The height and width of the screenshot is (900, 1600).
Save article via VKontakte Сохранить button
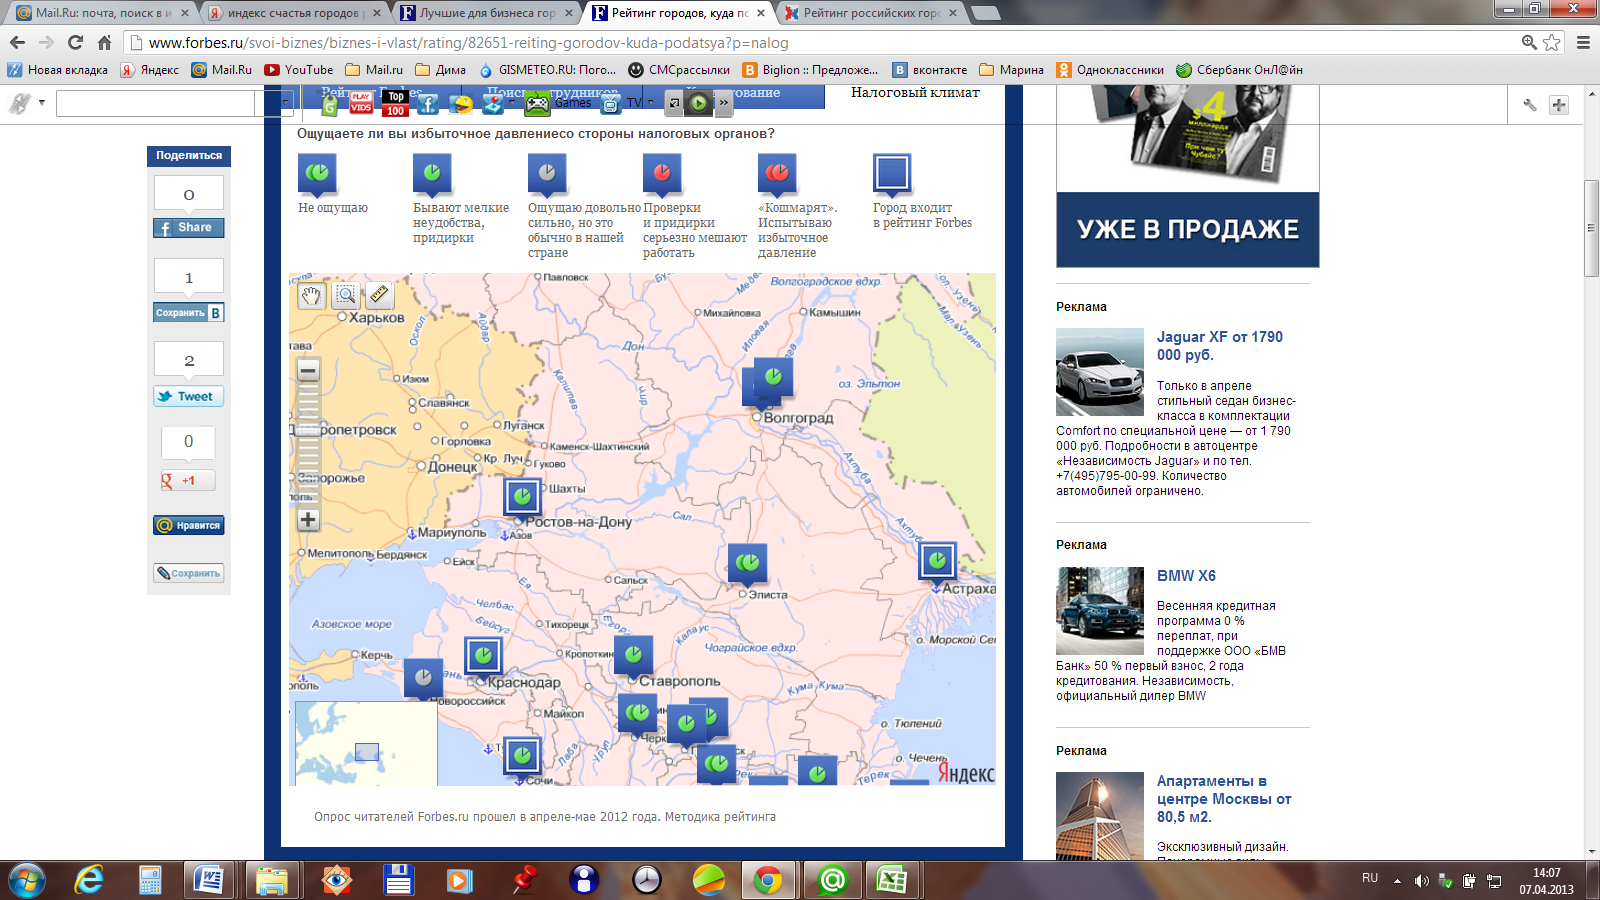pos(189,313)
